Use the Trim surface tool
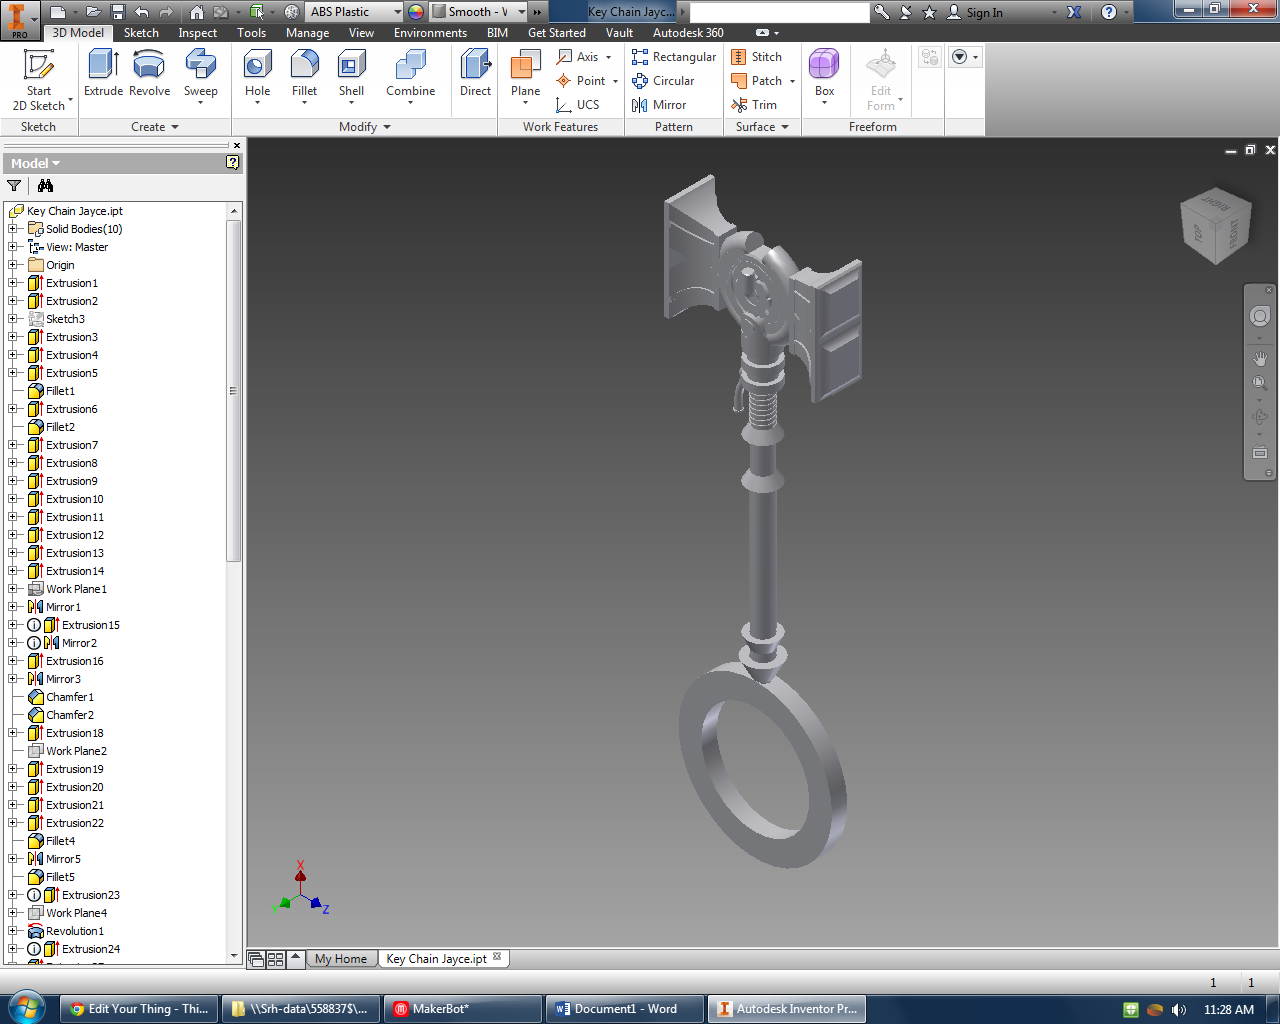 (x=754, y=105)
